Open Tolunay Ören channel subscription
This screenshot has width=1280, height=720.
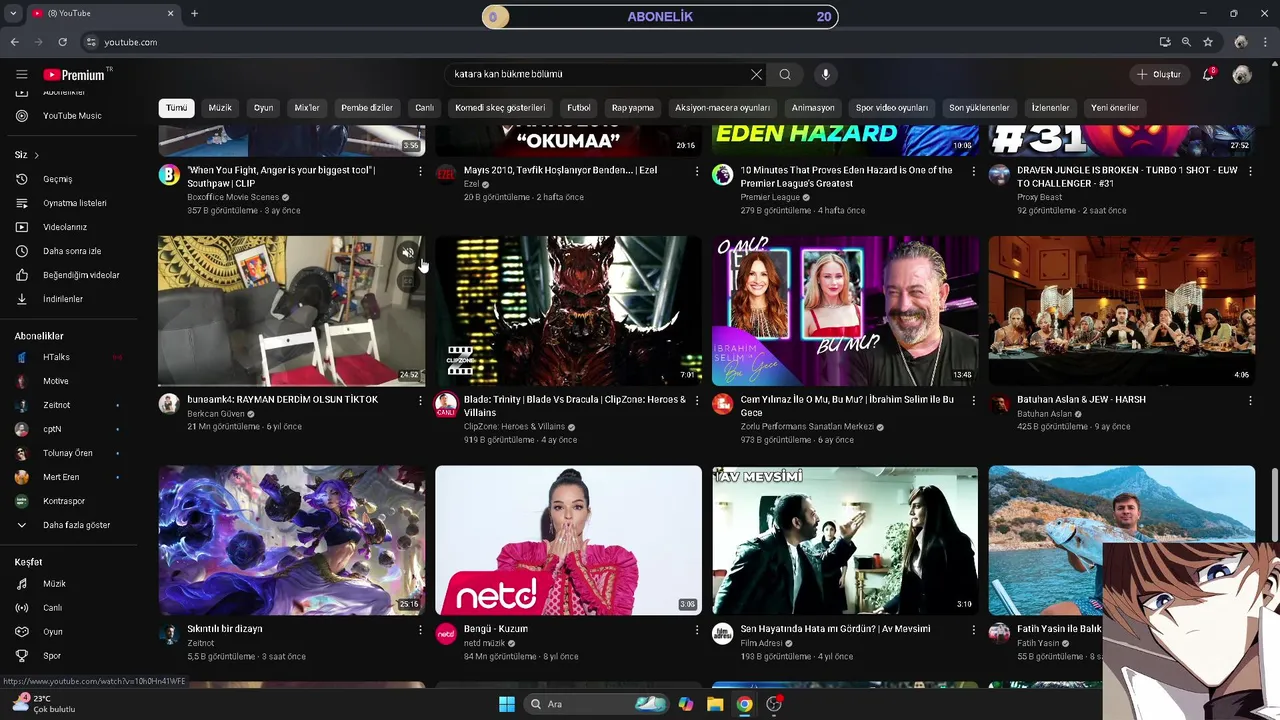coord(69,453)
